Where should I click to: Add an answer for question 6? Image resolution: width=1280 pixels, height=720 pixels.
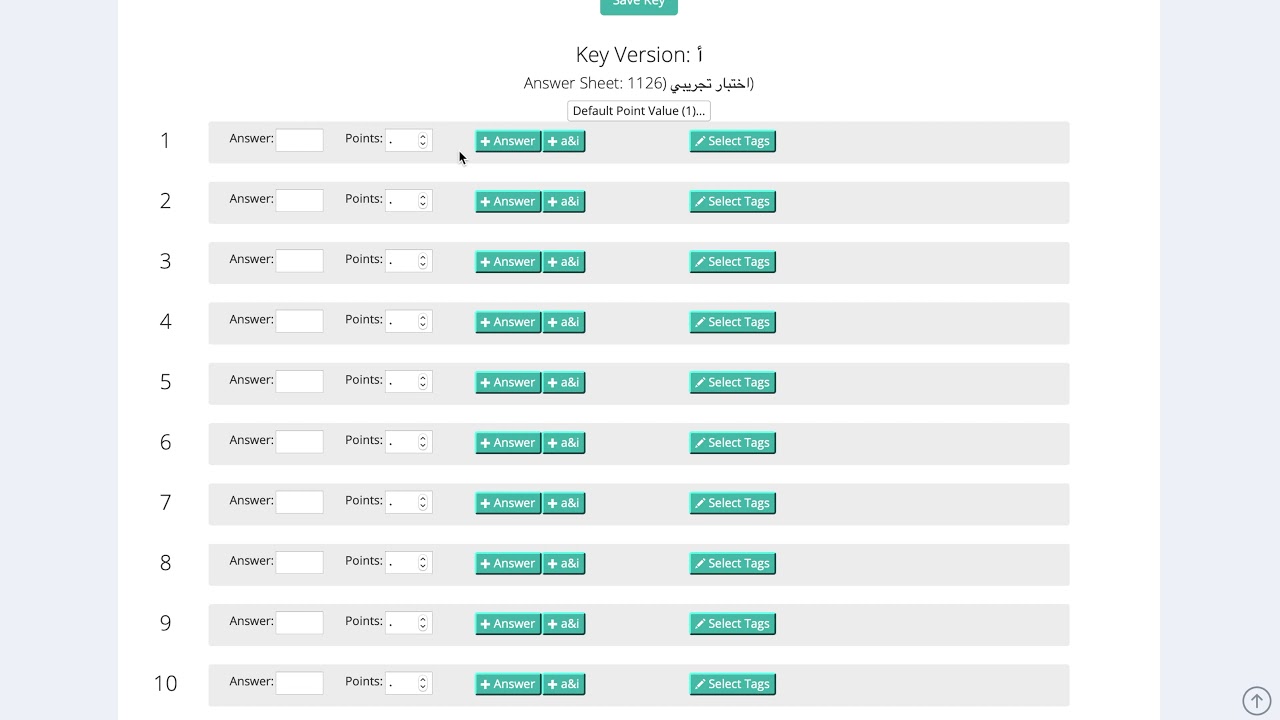click(x=507, y=443)
